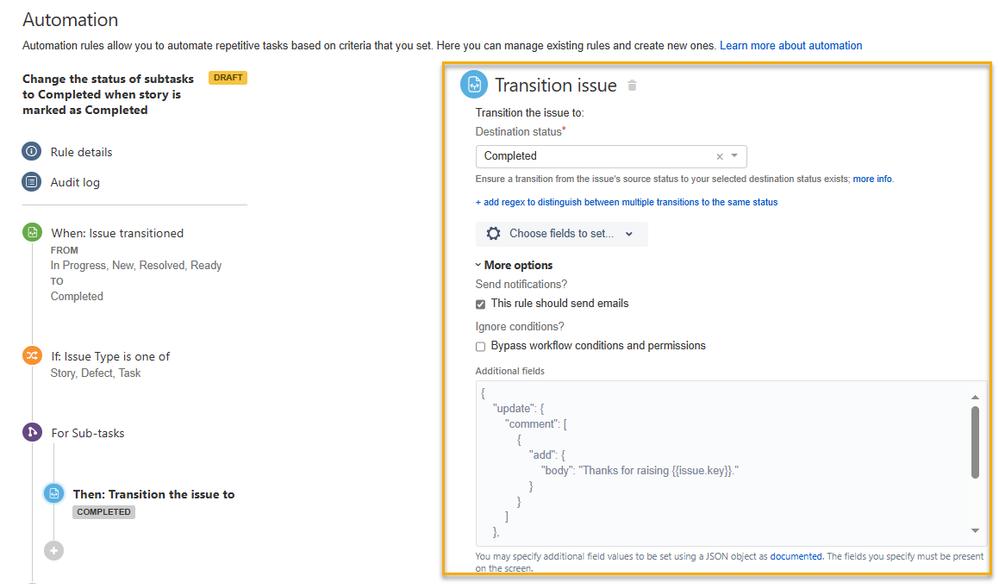This screenshot has width=999, height=584.
Task: Select the purple For Sub-tasks branch icon
Action: pyautogui.click(x=32, y=432)
